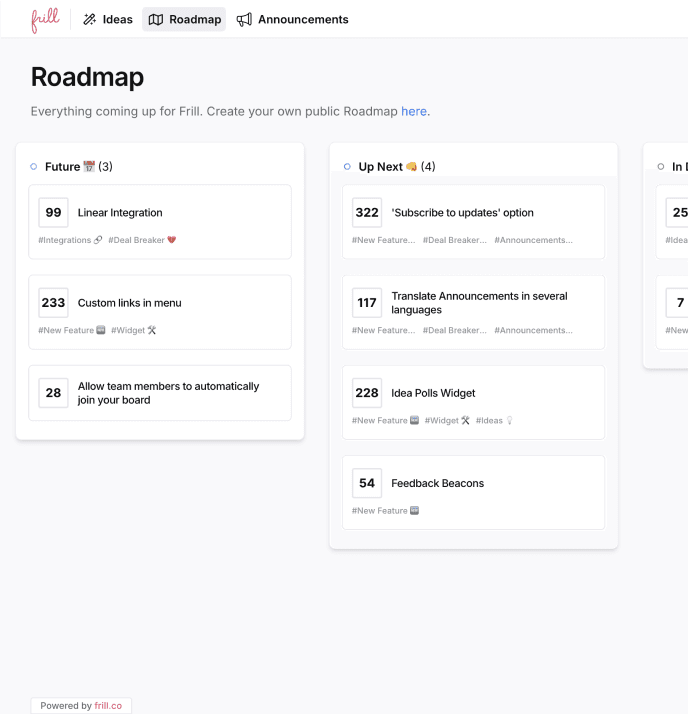688x714 pixels.
Task: Click #New Feature tag under Feedback Beacons
Action: [385, 510]
